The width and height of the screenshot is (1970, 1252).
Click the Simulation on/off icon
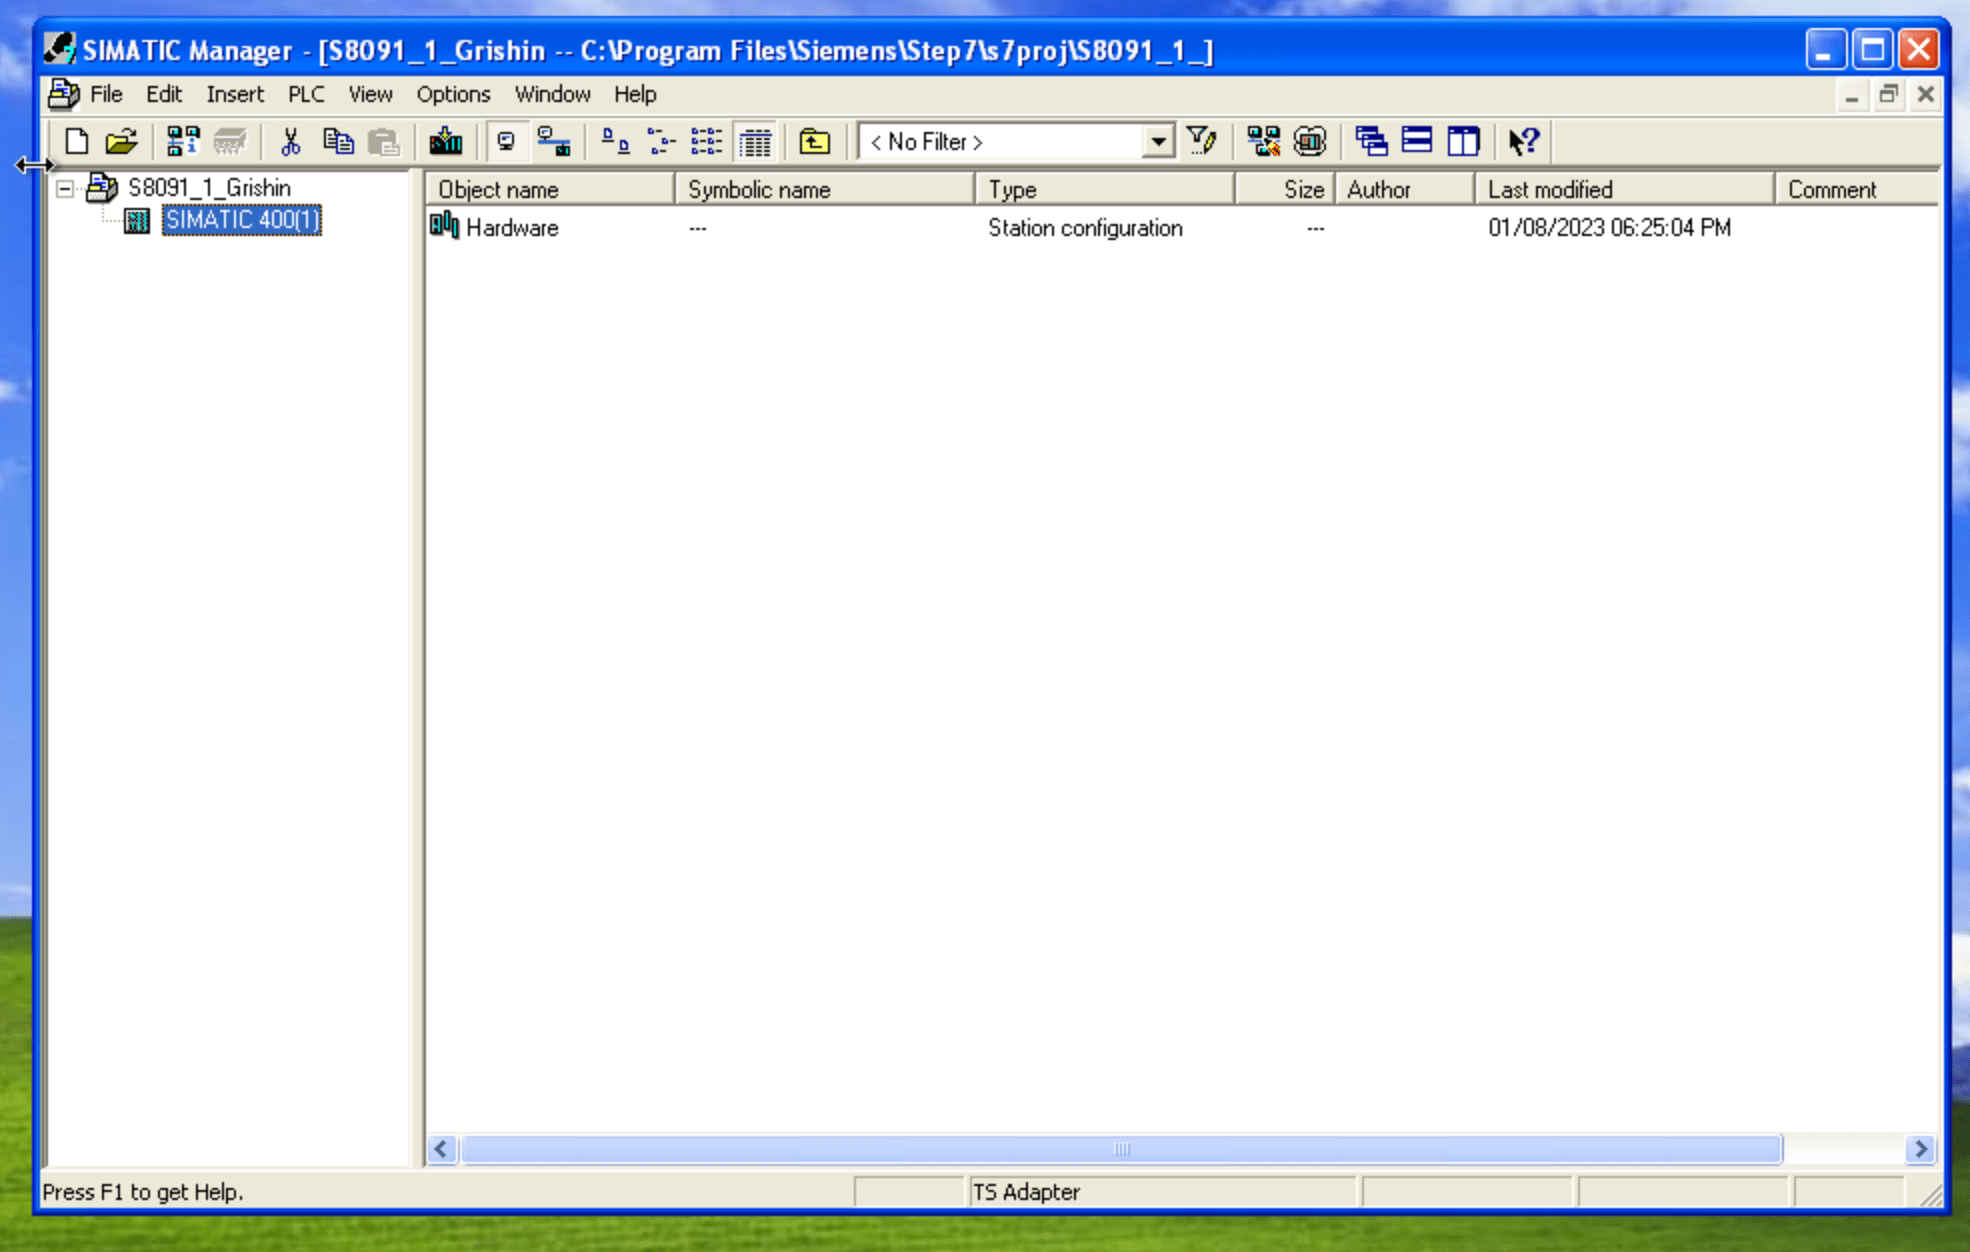click(x=1310, y=142)
